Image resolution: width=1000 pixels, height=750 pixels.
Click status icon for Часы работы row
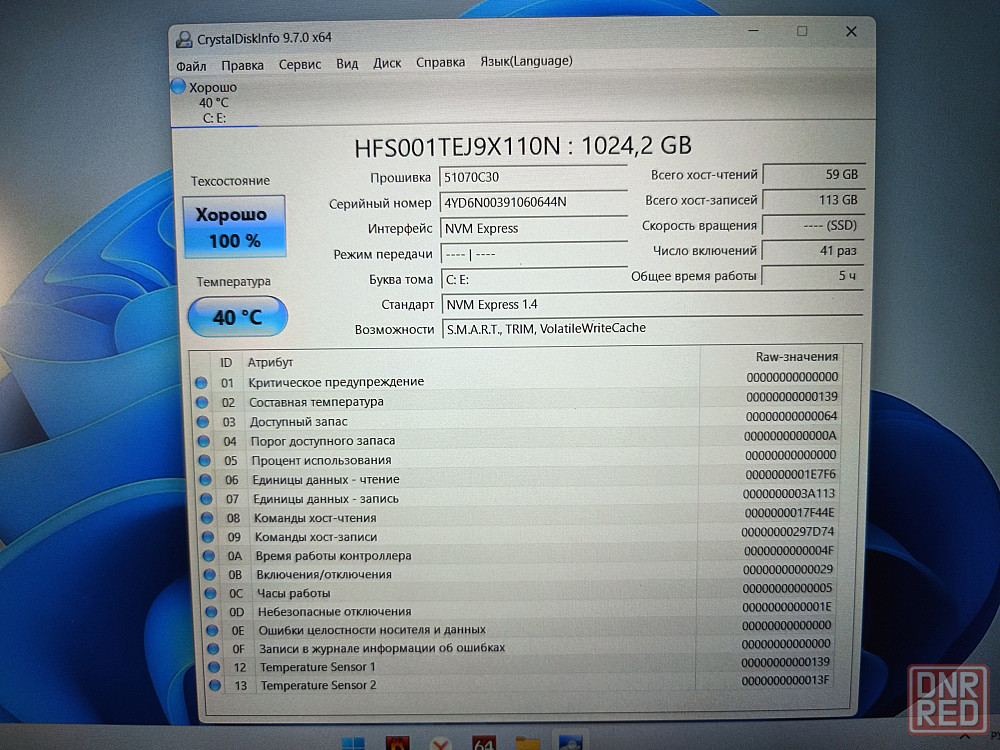click(x=210, y=593)
